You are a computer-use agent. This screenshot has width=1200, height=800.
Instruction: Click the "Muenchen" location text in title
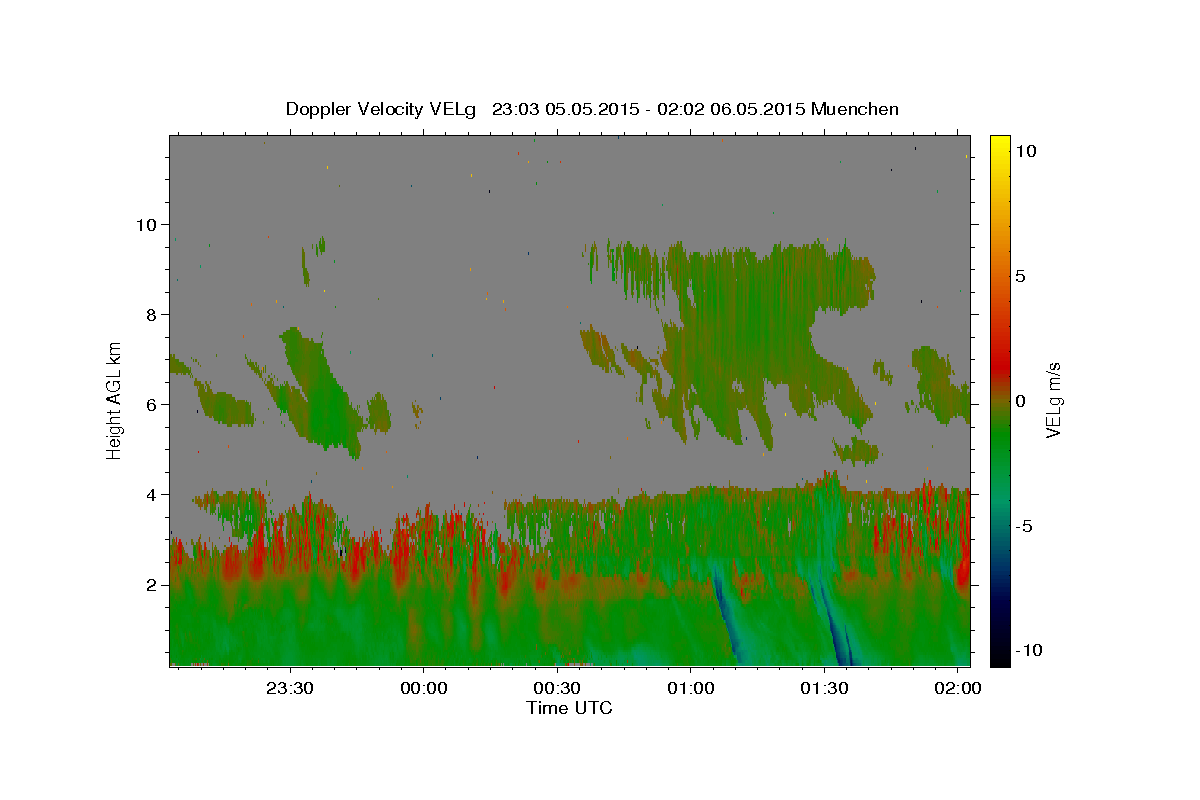(x=855, y=109)
